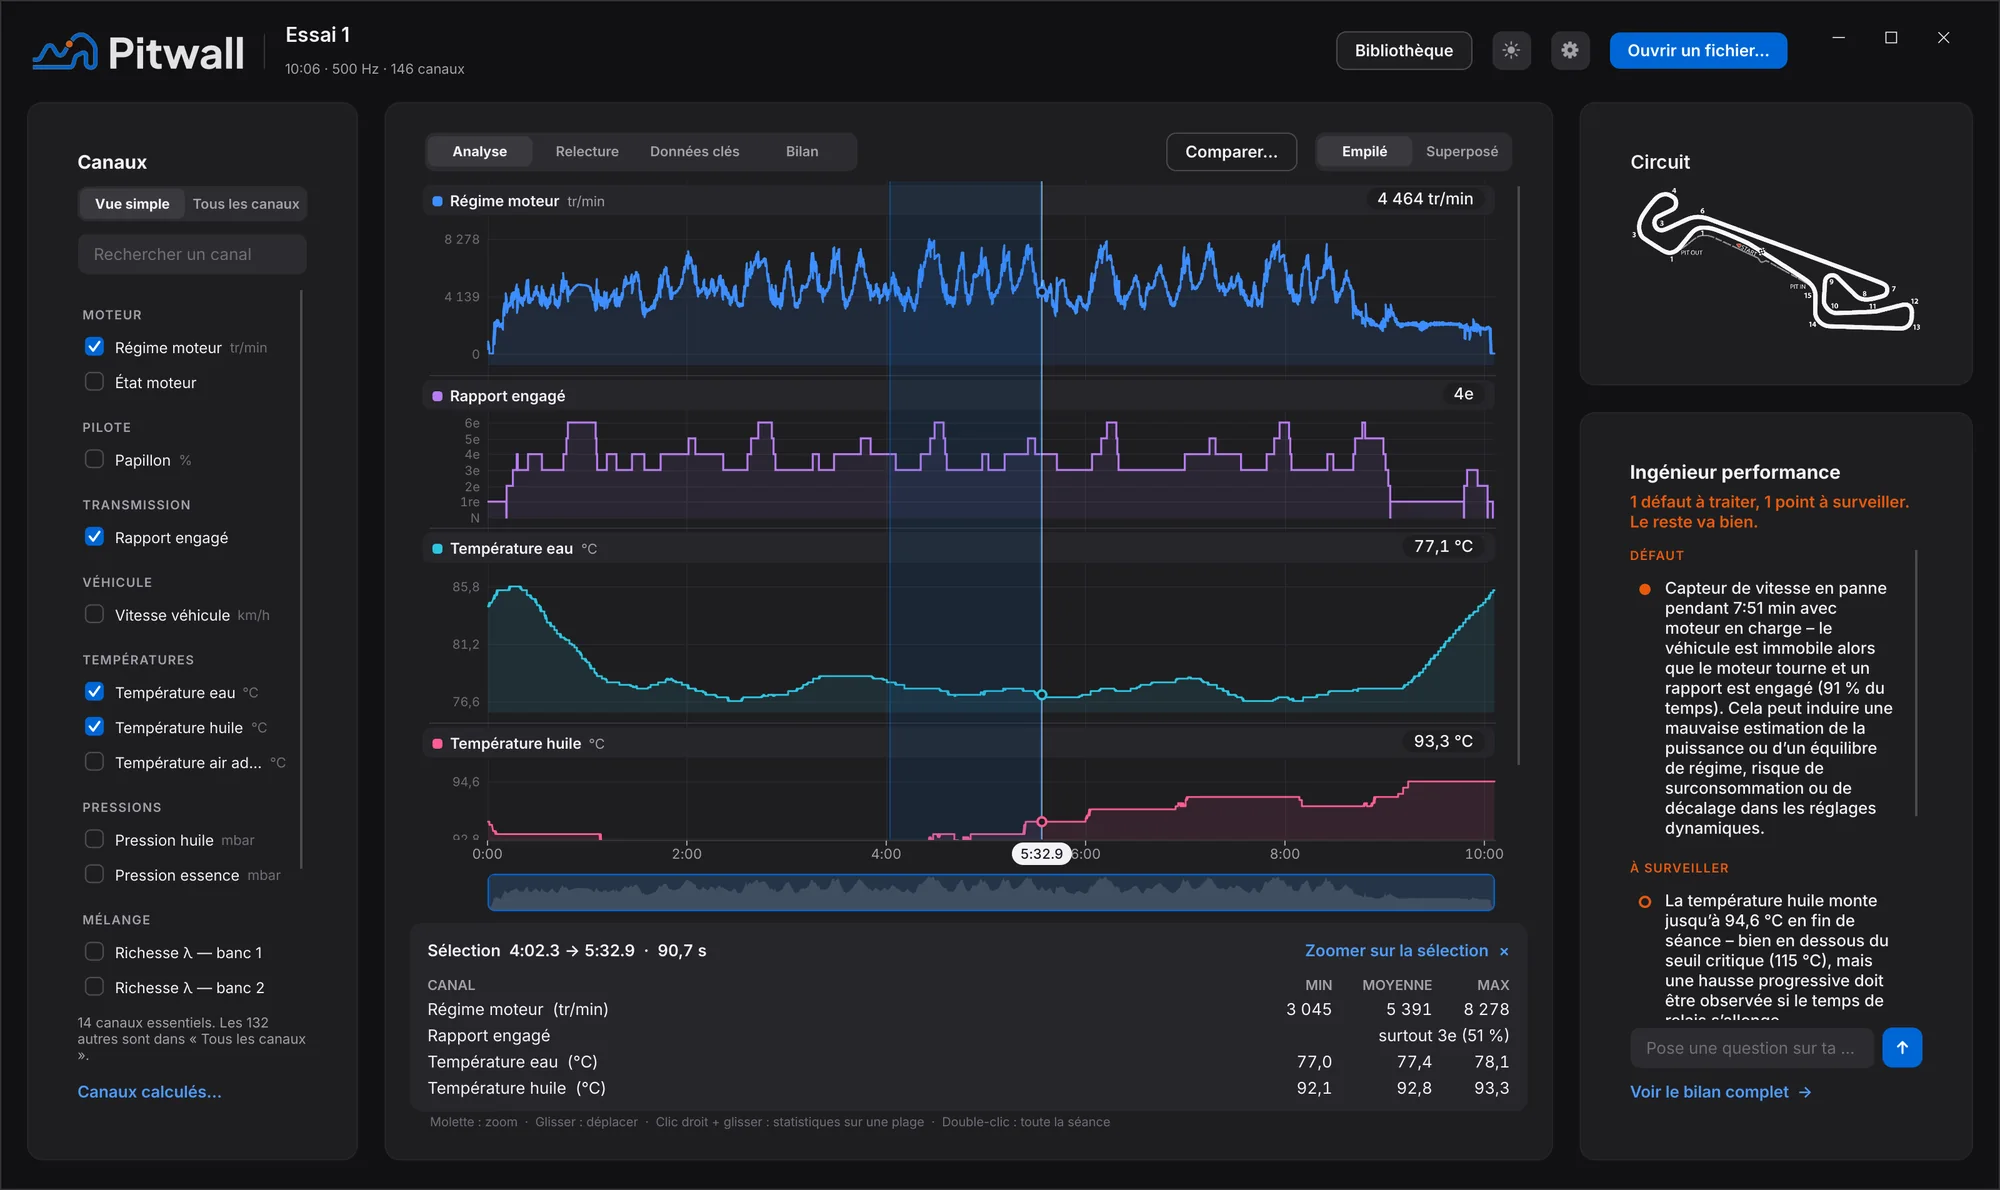Send question with the arrow-up button
Image resolution: width=2000 pixels, height=1190 pixels.
point(1902,1047)
